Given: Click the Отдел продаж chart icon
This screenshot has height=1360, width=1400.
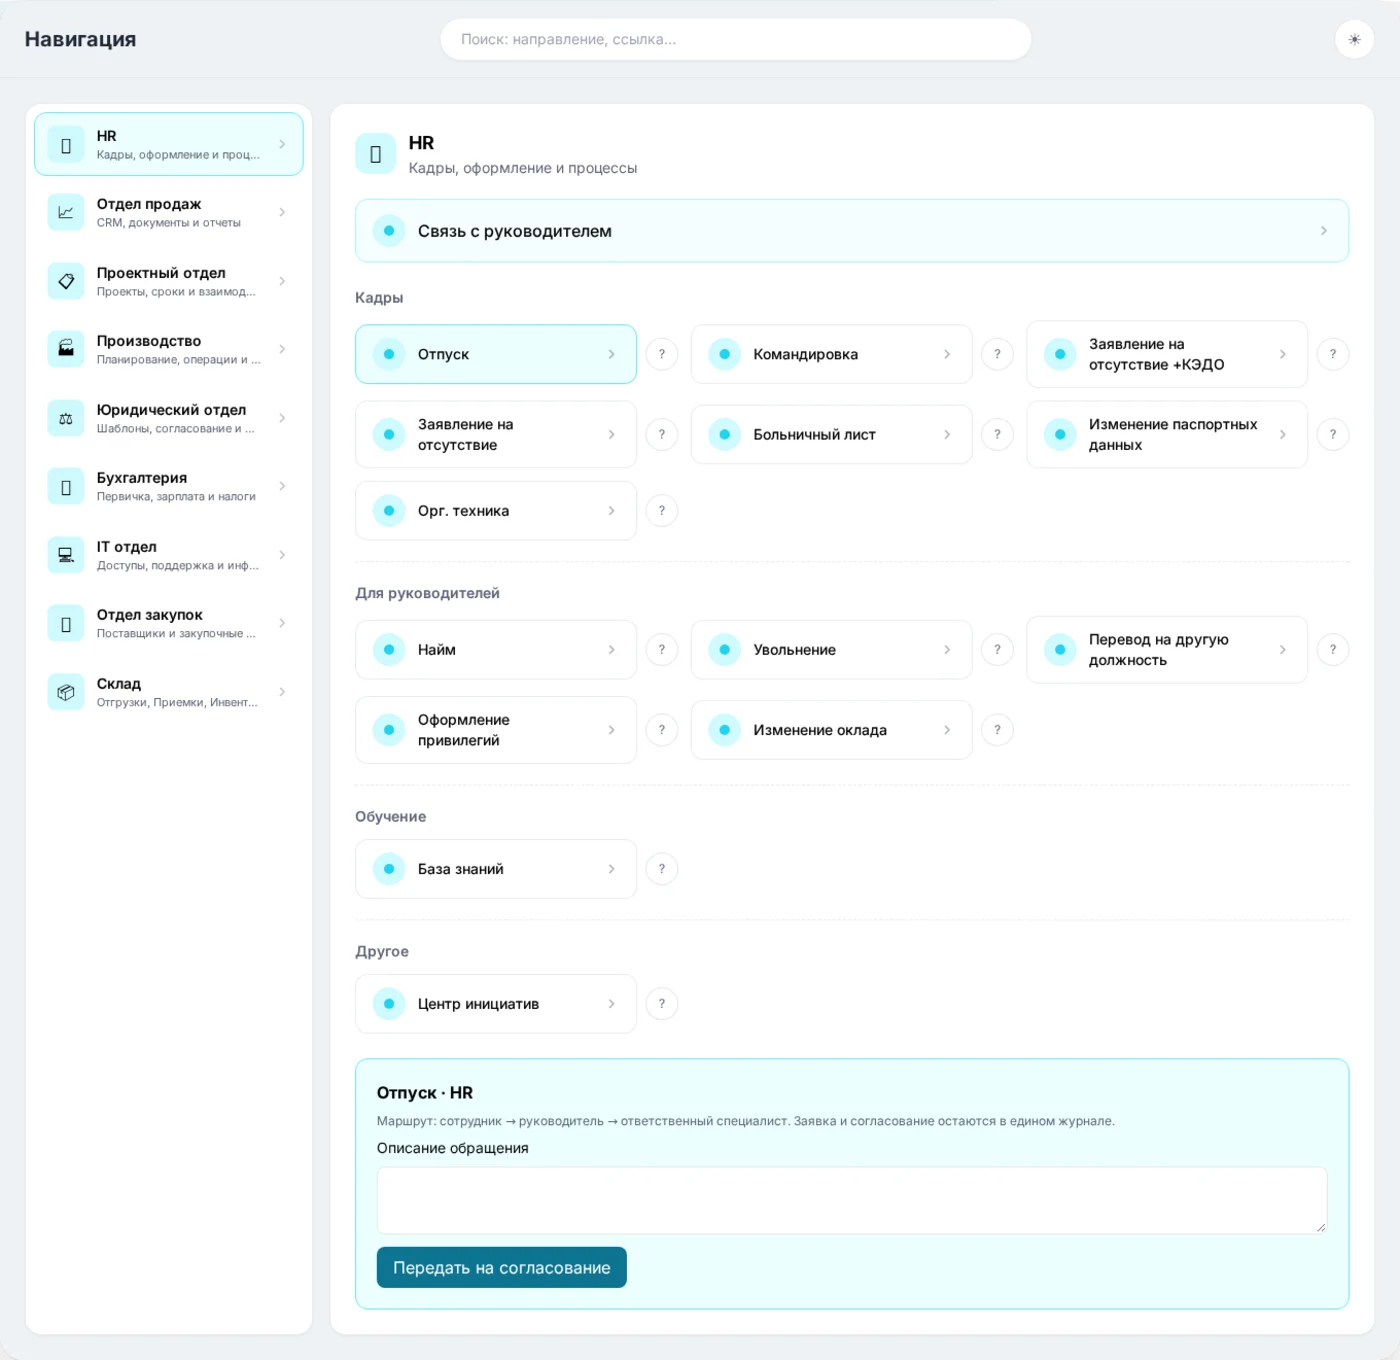Looking at the screenshot, I should click(x=66, y=212).
